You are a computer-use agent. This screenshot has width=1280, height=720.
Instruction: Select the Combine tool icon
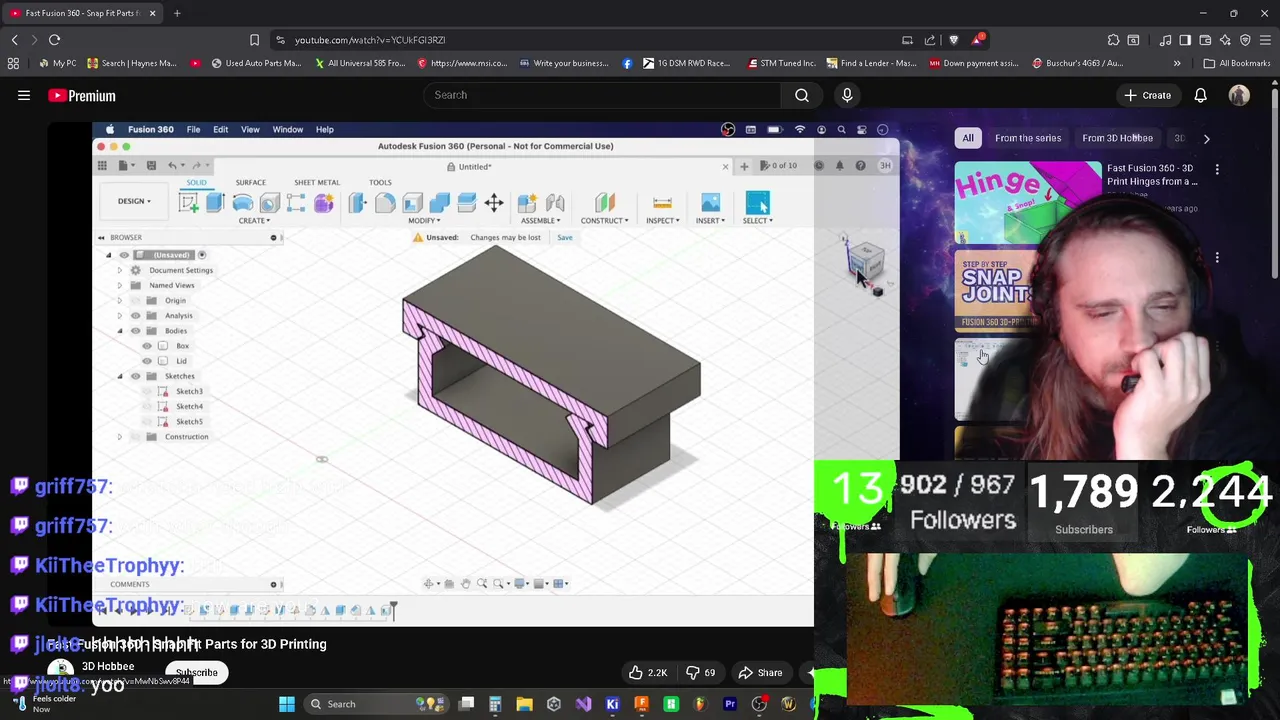pyautogui.click(x=439, y=203)
